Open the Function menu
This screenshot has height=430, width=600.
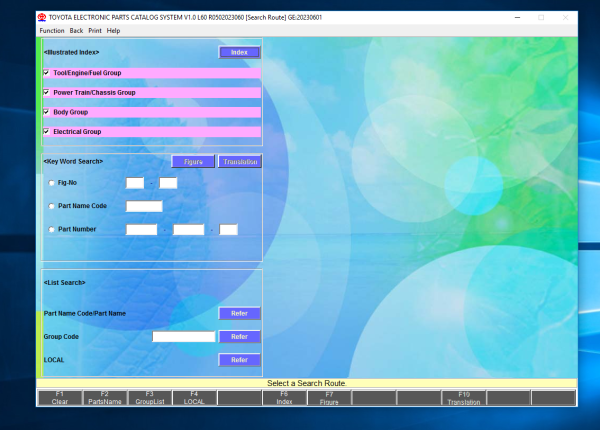[52, 31]
